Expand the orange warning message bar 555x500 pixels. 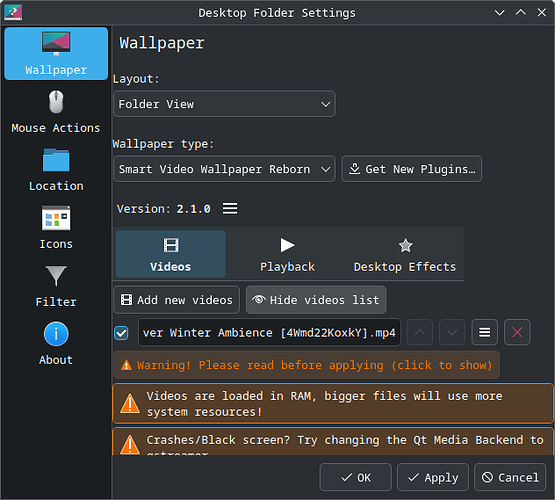[307, 365]
